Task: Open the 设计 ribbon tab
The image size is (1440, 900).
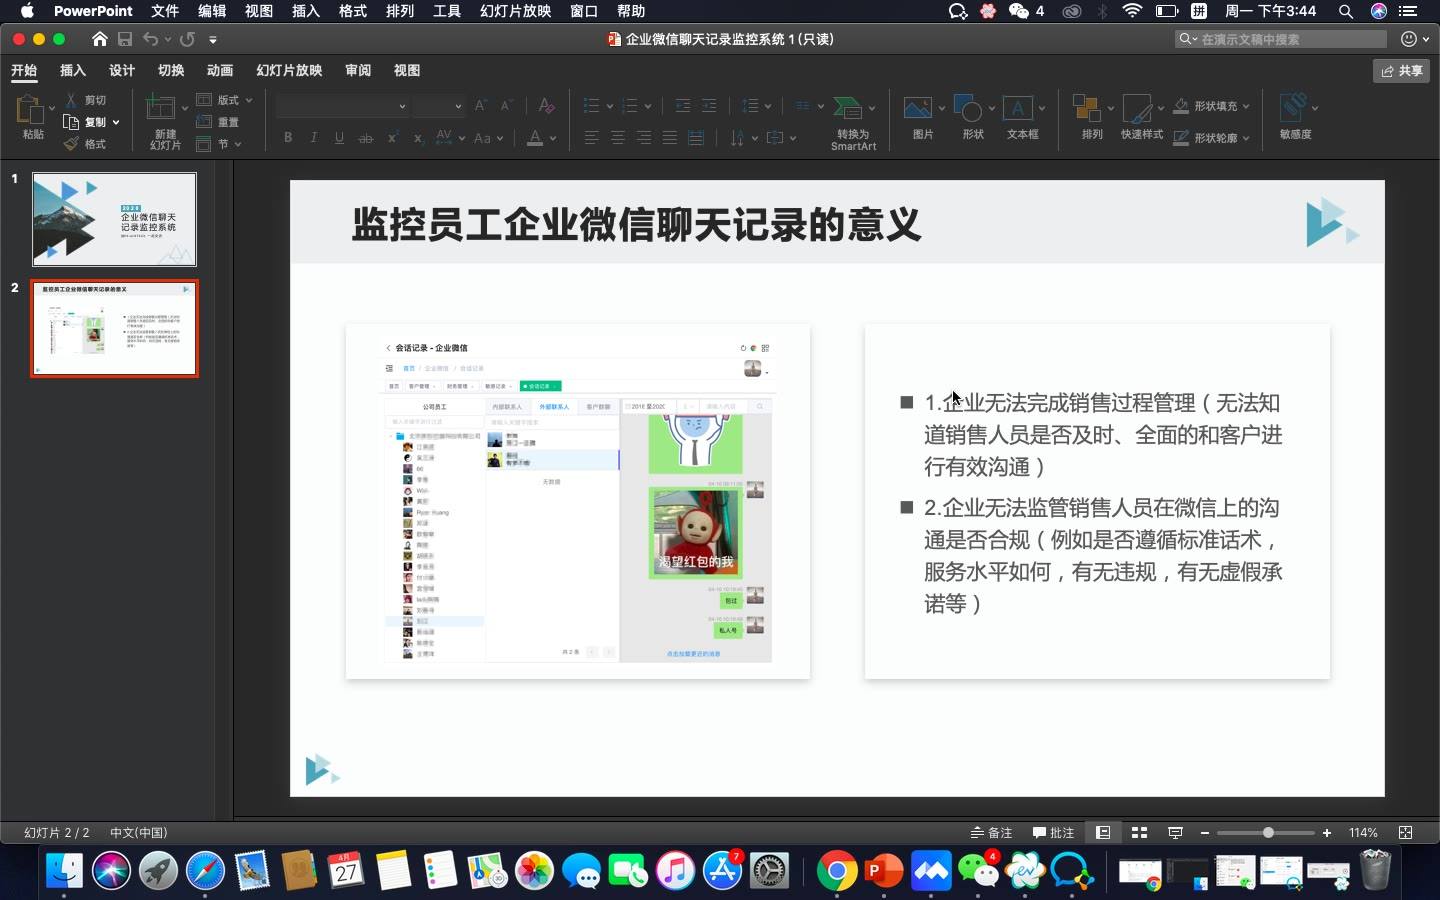Action: [122, 70]
